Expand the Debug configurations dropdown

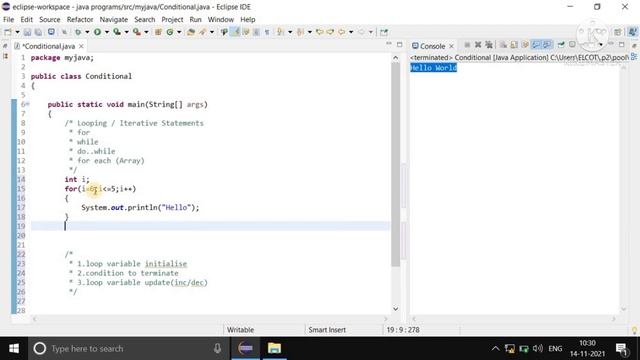coord(87,32)
